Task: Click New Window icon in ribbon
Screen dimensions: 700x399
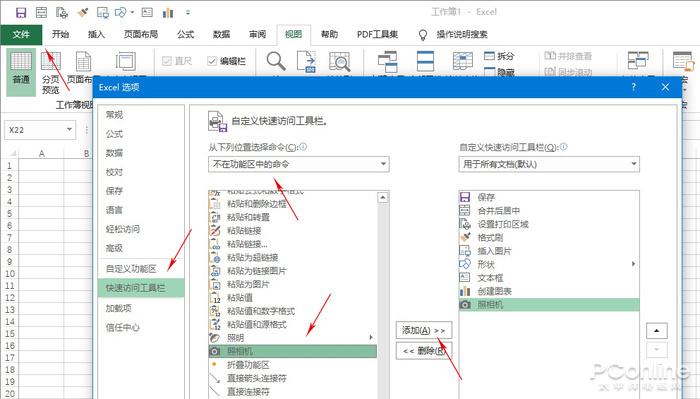Action: (x=387, y=62)
